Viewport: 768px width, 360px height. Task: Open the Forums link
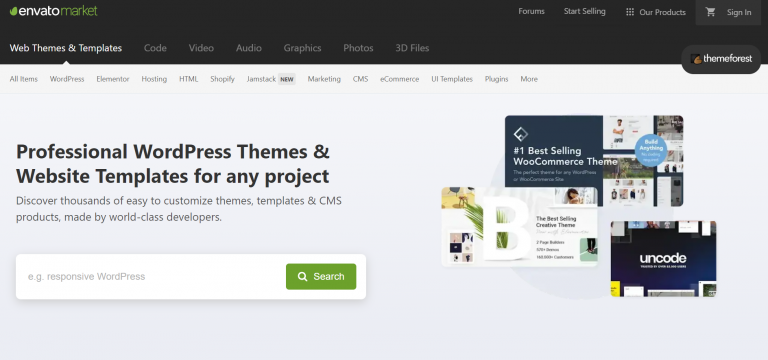531,11
